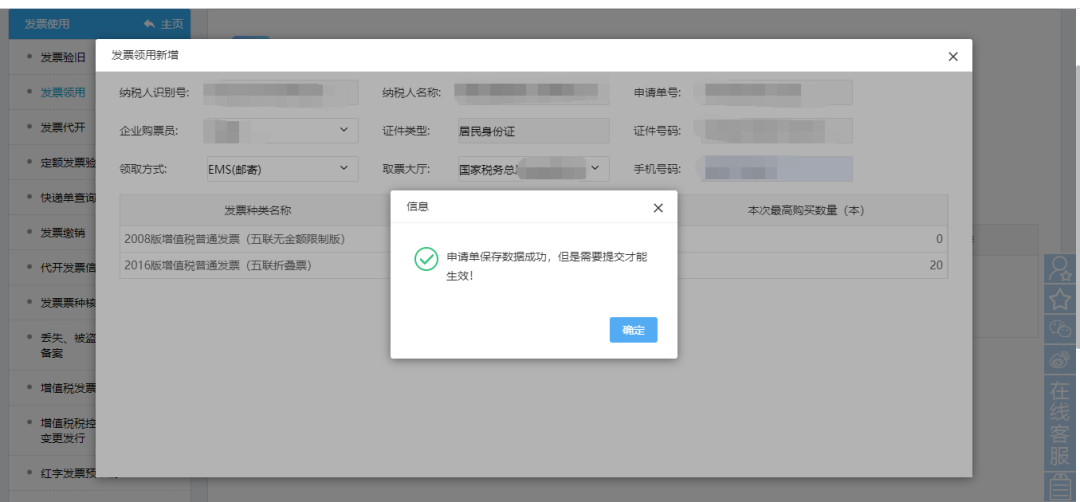
Task: Confirm the info message with 确定
Action: pyautogui.click(x=633, y=330)
